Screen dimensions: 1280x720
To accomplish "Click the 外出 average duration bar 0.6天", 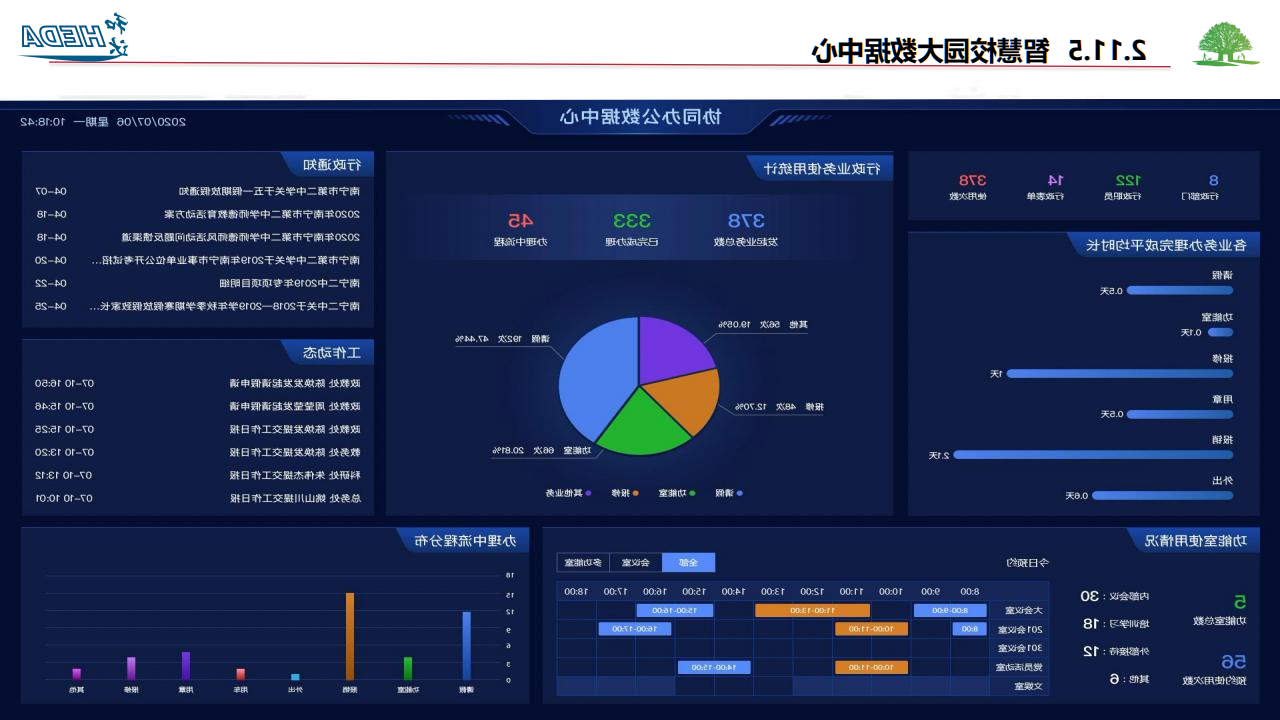I will [x=1162, y=495].
